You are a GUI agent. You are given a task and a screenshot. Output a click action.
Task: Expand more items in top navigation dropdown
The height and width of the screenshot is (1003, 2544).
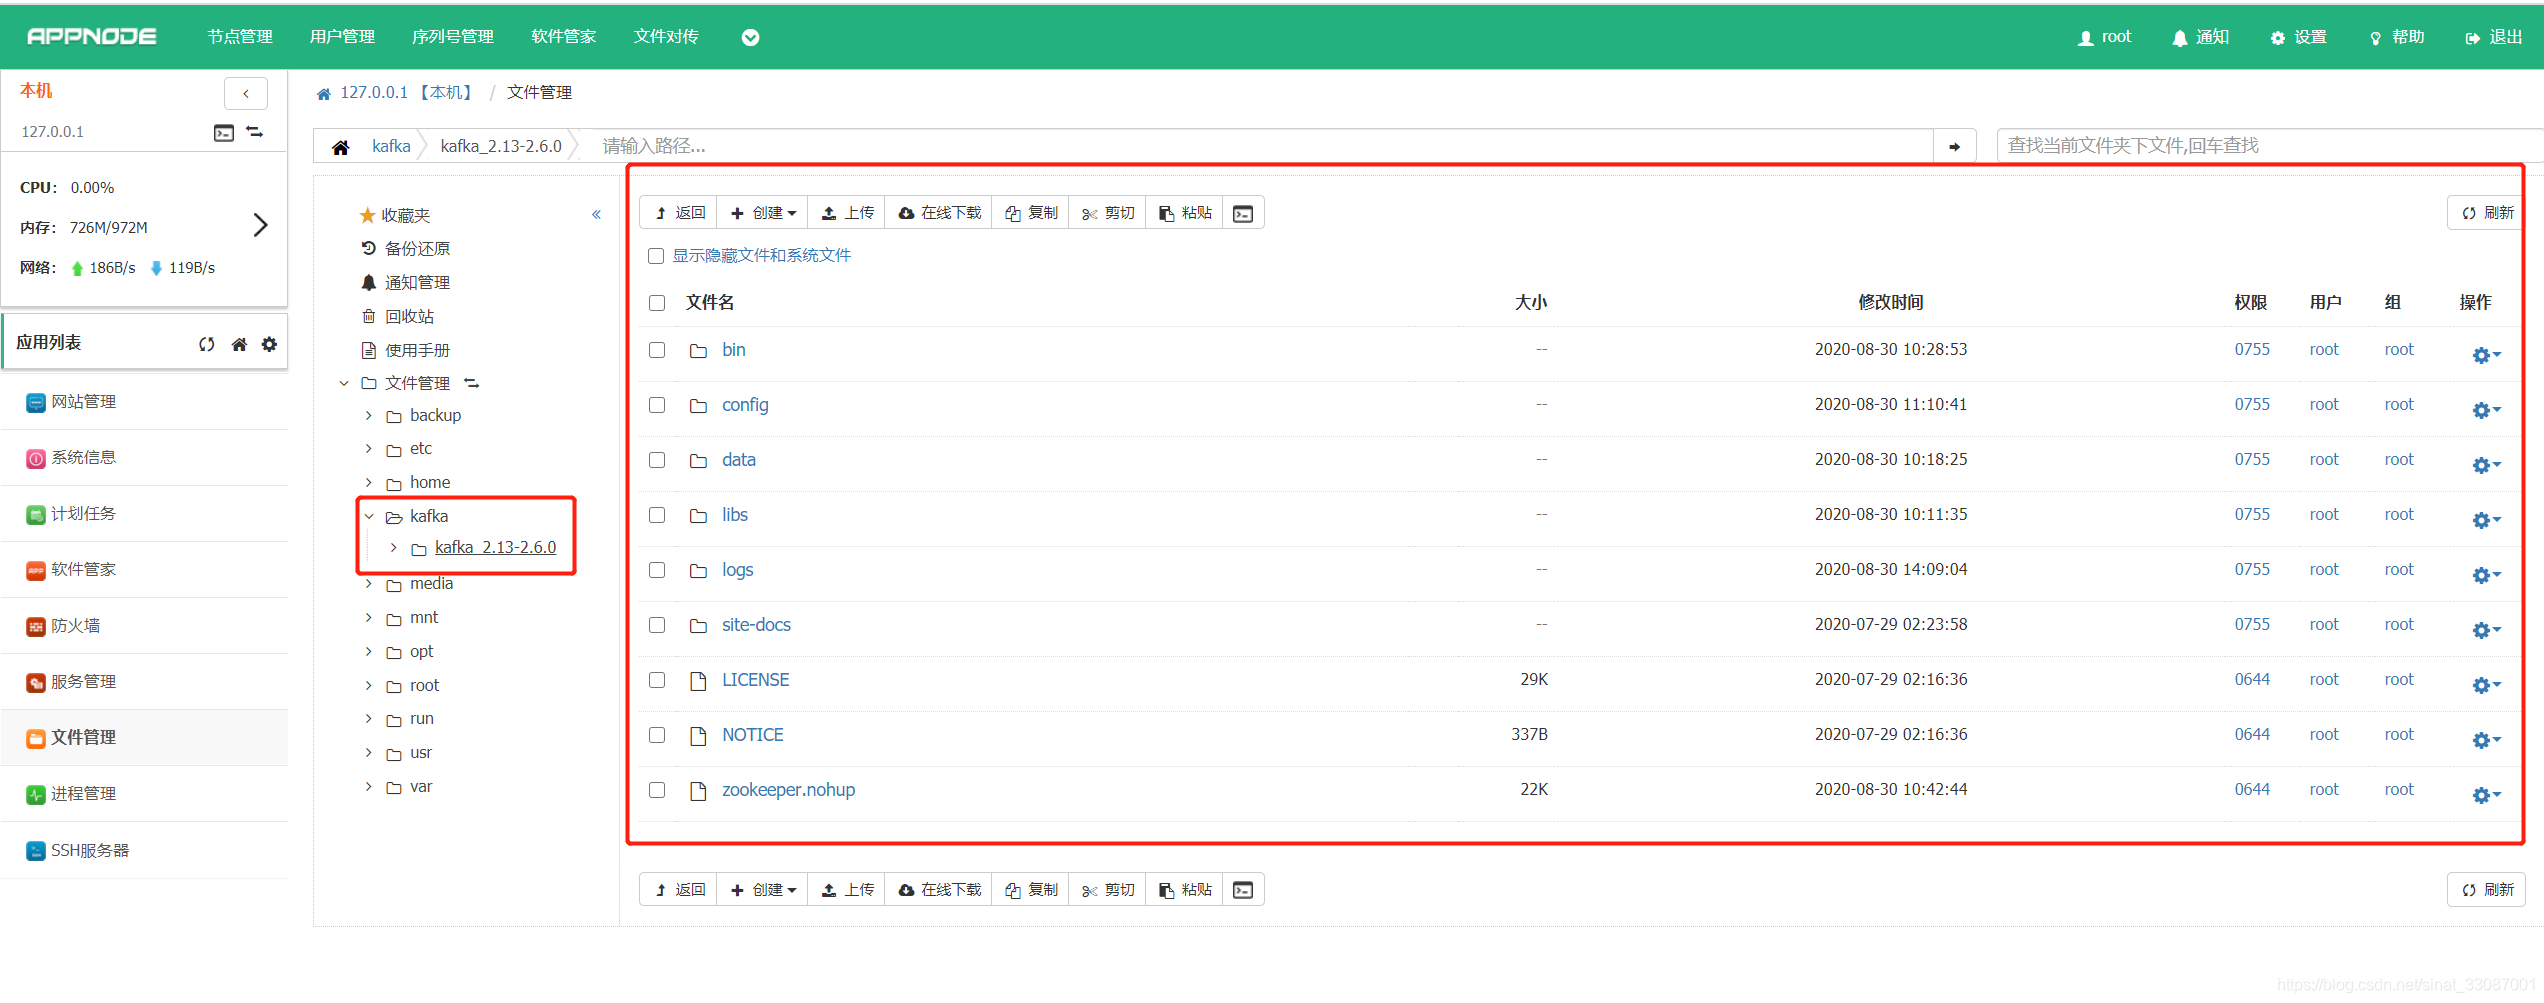coord(750,37)
